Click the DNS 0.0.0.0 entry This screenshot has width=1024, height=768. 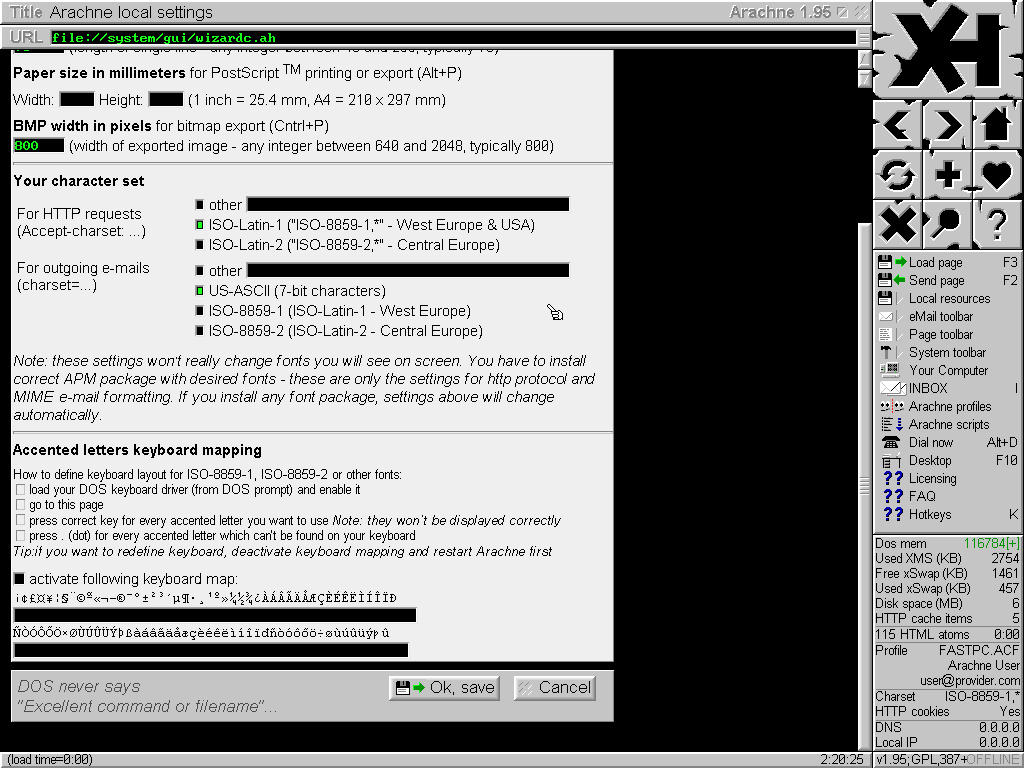[948, 727]
